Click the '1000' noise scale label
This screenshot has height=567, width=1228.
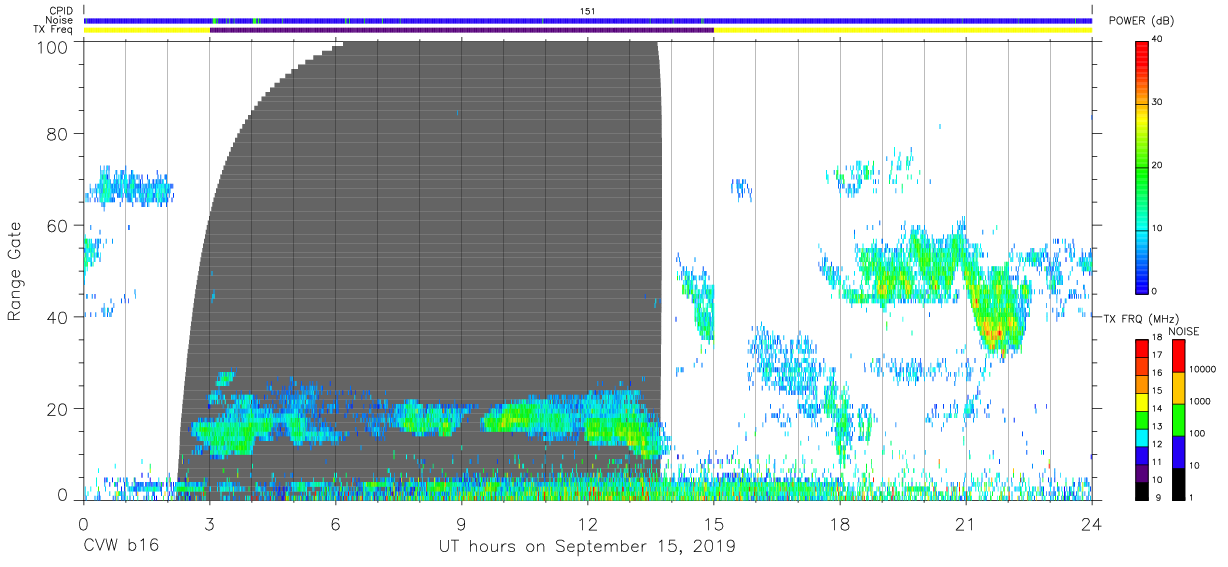(1199, 402)
